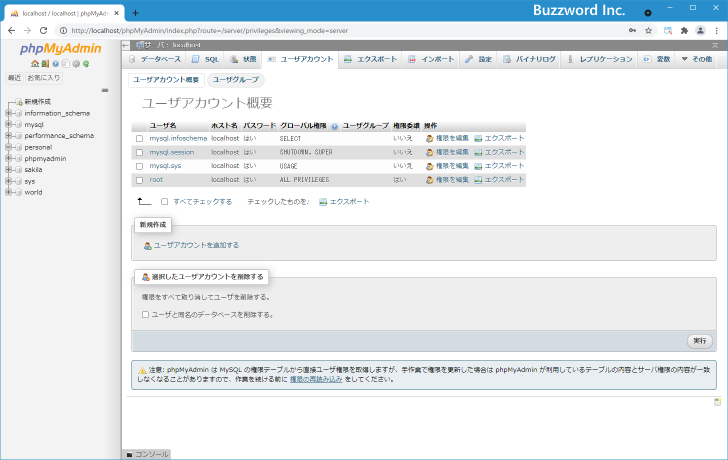Click edit privileges icon for root
The image size is (728, 460).
[430, 180]
